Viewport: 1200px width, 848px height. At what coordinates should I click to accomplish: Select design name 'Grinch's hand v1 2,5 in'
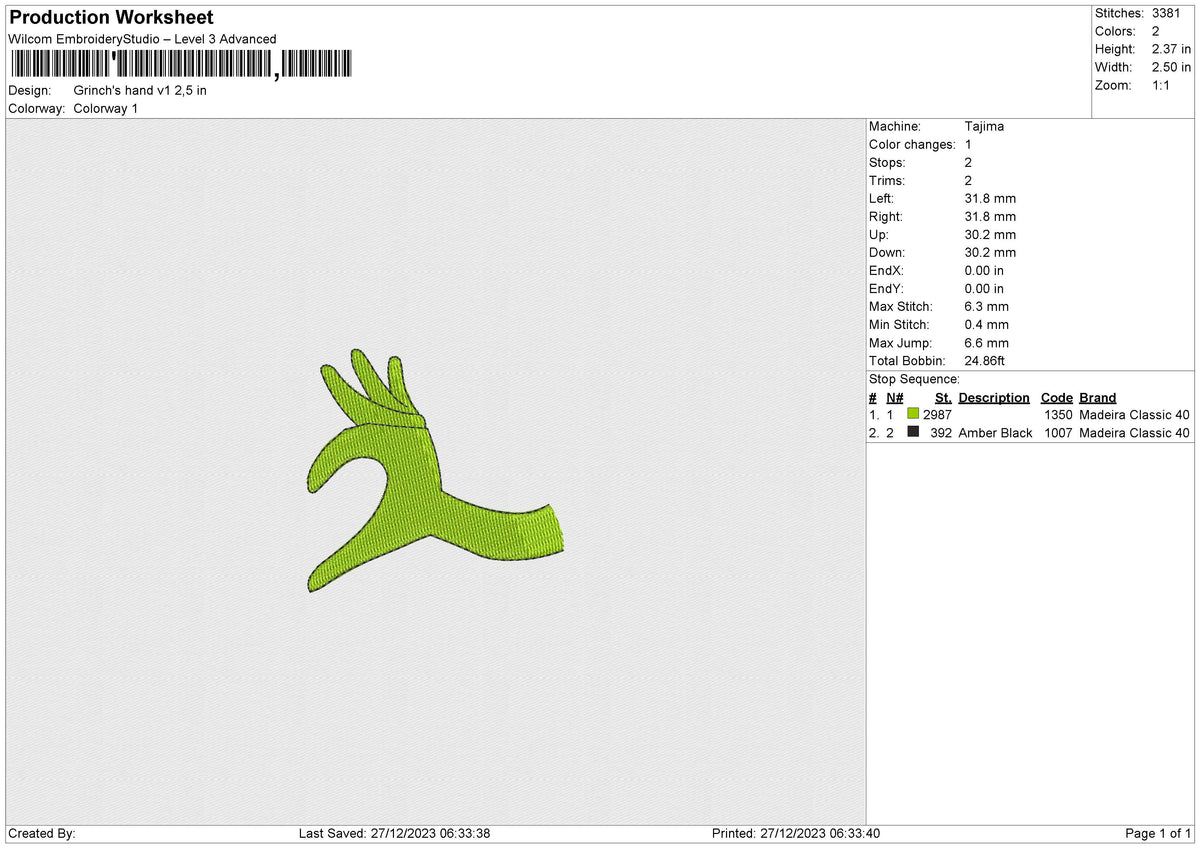click(140, 90)
